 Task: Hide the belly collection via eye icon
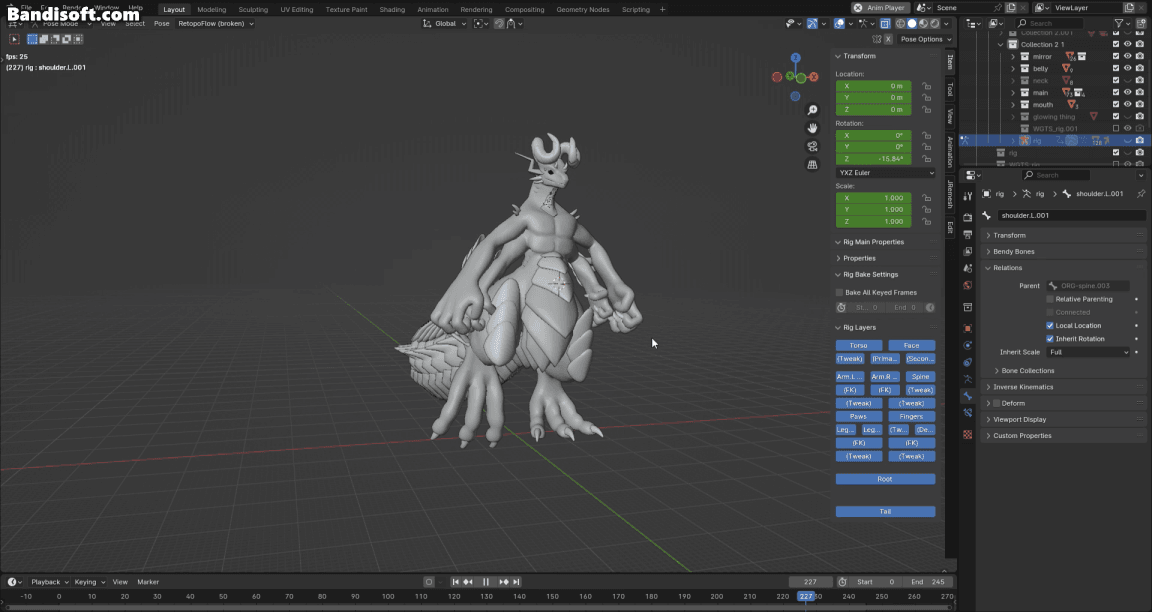(x=1128, y=68)
